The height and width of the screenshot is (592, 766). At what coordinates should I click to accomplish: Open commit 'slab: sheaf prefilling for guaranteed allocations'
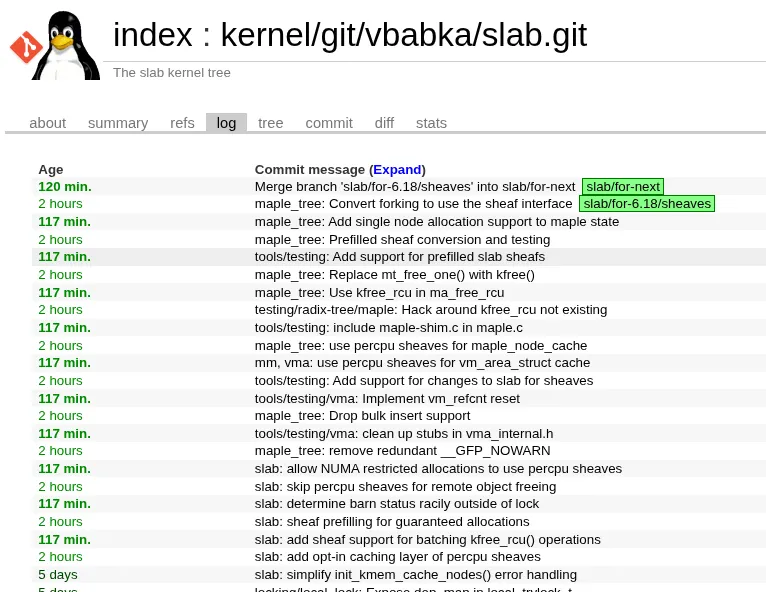[392, 522]
